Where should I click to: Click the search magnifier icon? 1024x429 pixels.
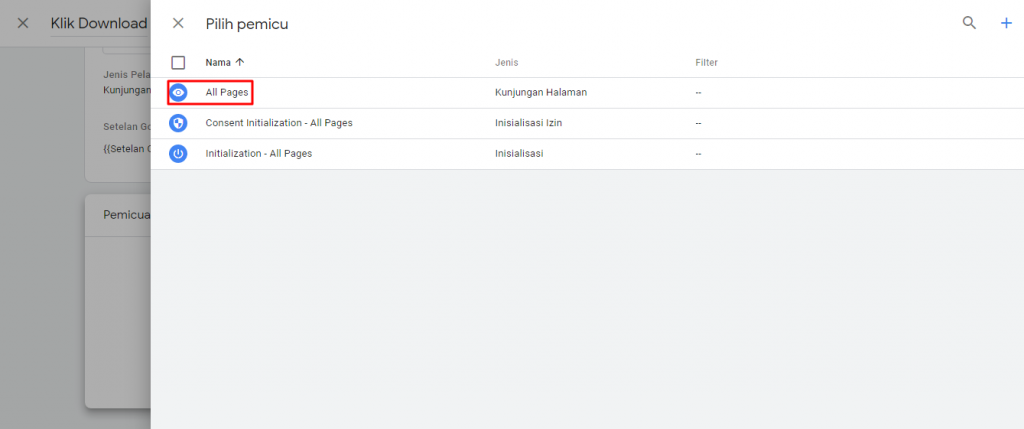[x=968, y=23]
